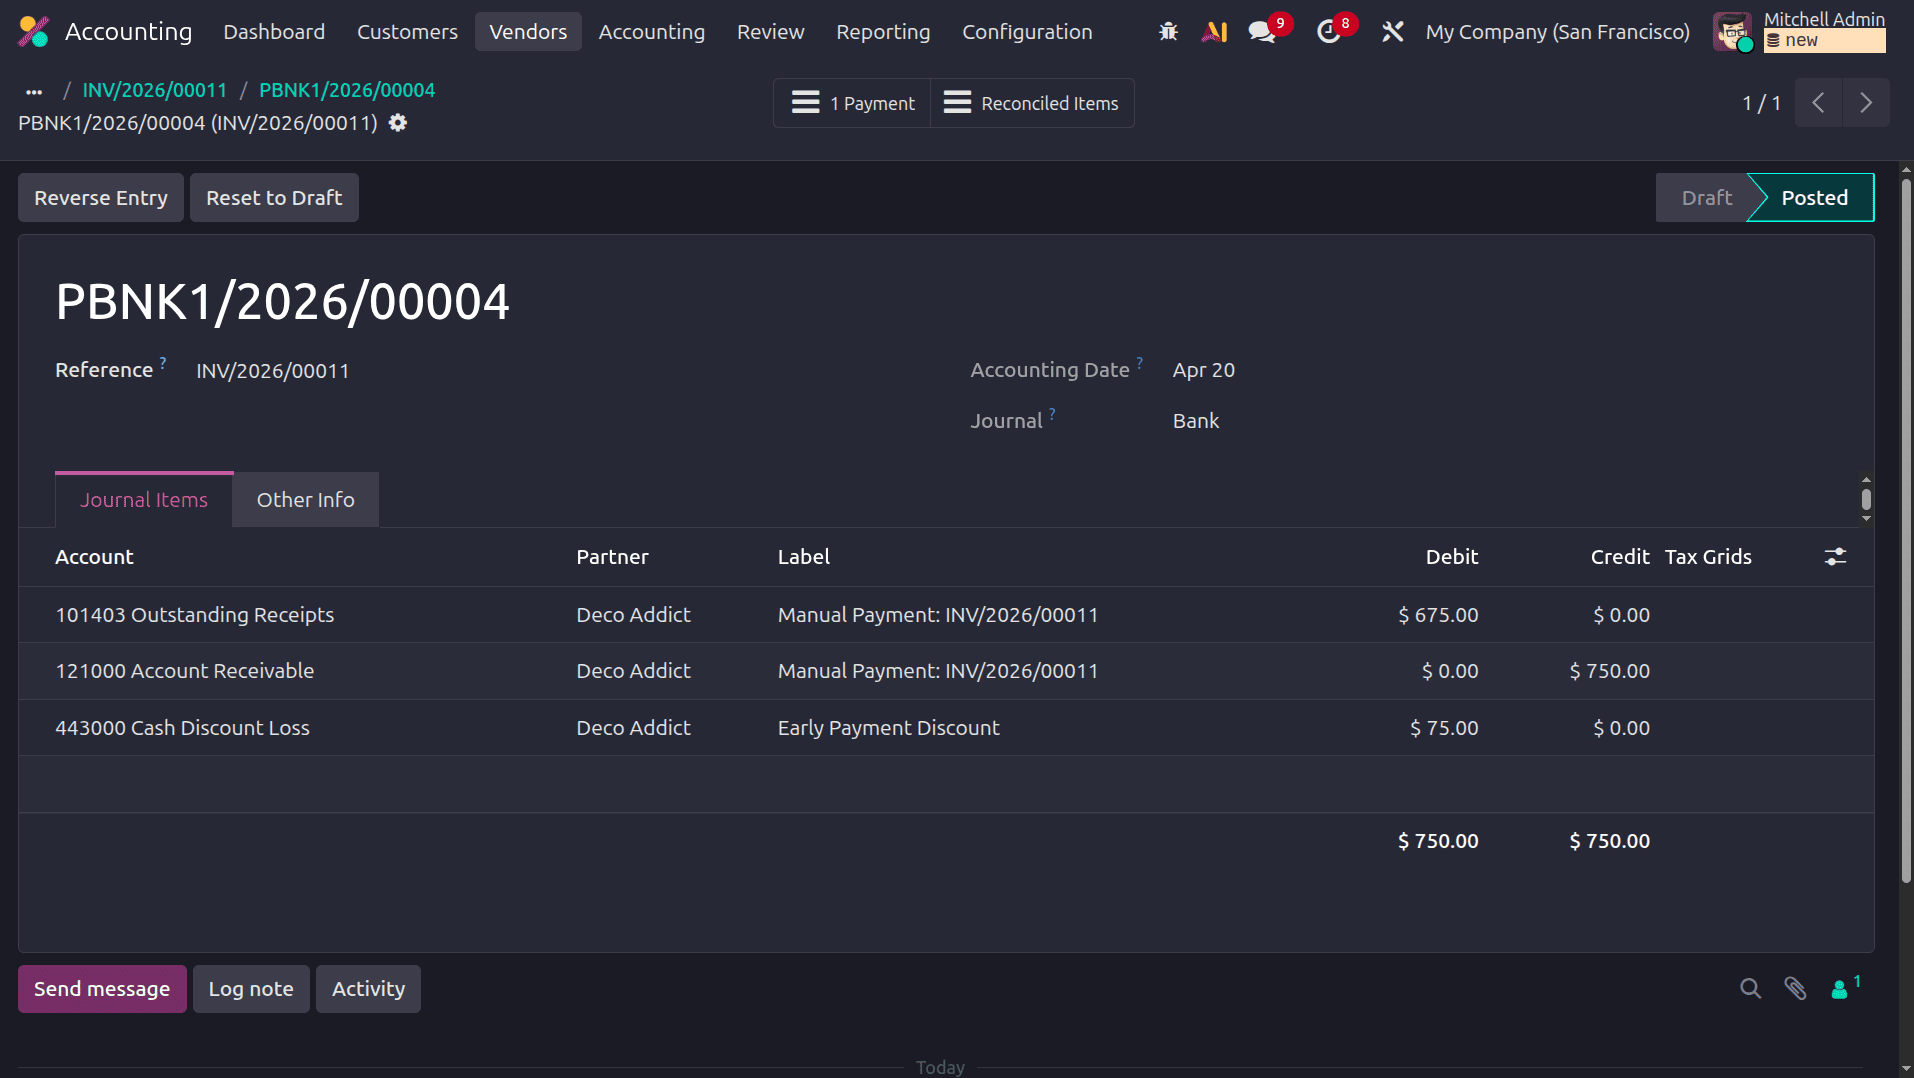This screenshot has width=1914, height=1078.
Task: Open the AI assistant icon
Action: (1213, 31)
